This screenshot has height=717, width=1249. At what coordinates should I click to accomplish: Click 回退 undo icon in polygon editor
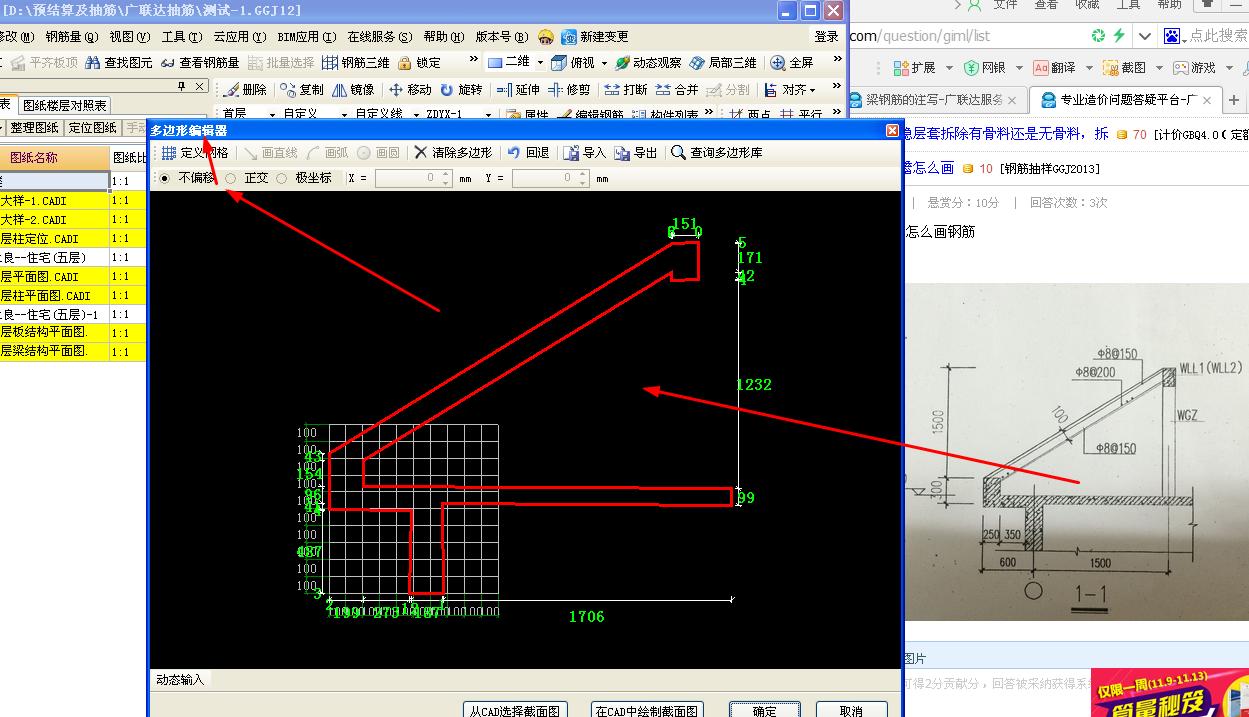(x=514, y=153)
